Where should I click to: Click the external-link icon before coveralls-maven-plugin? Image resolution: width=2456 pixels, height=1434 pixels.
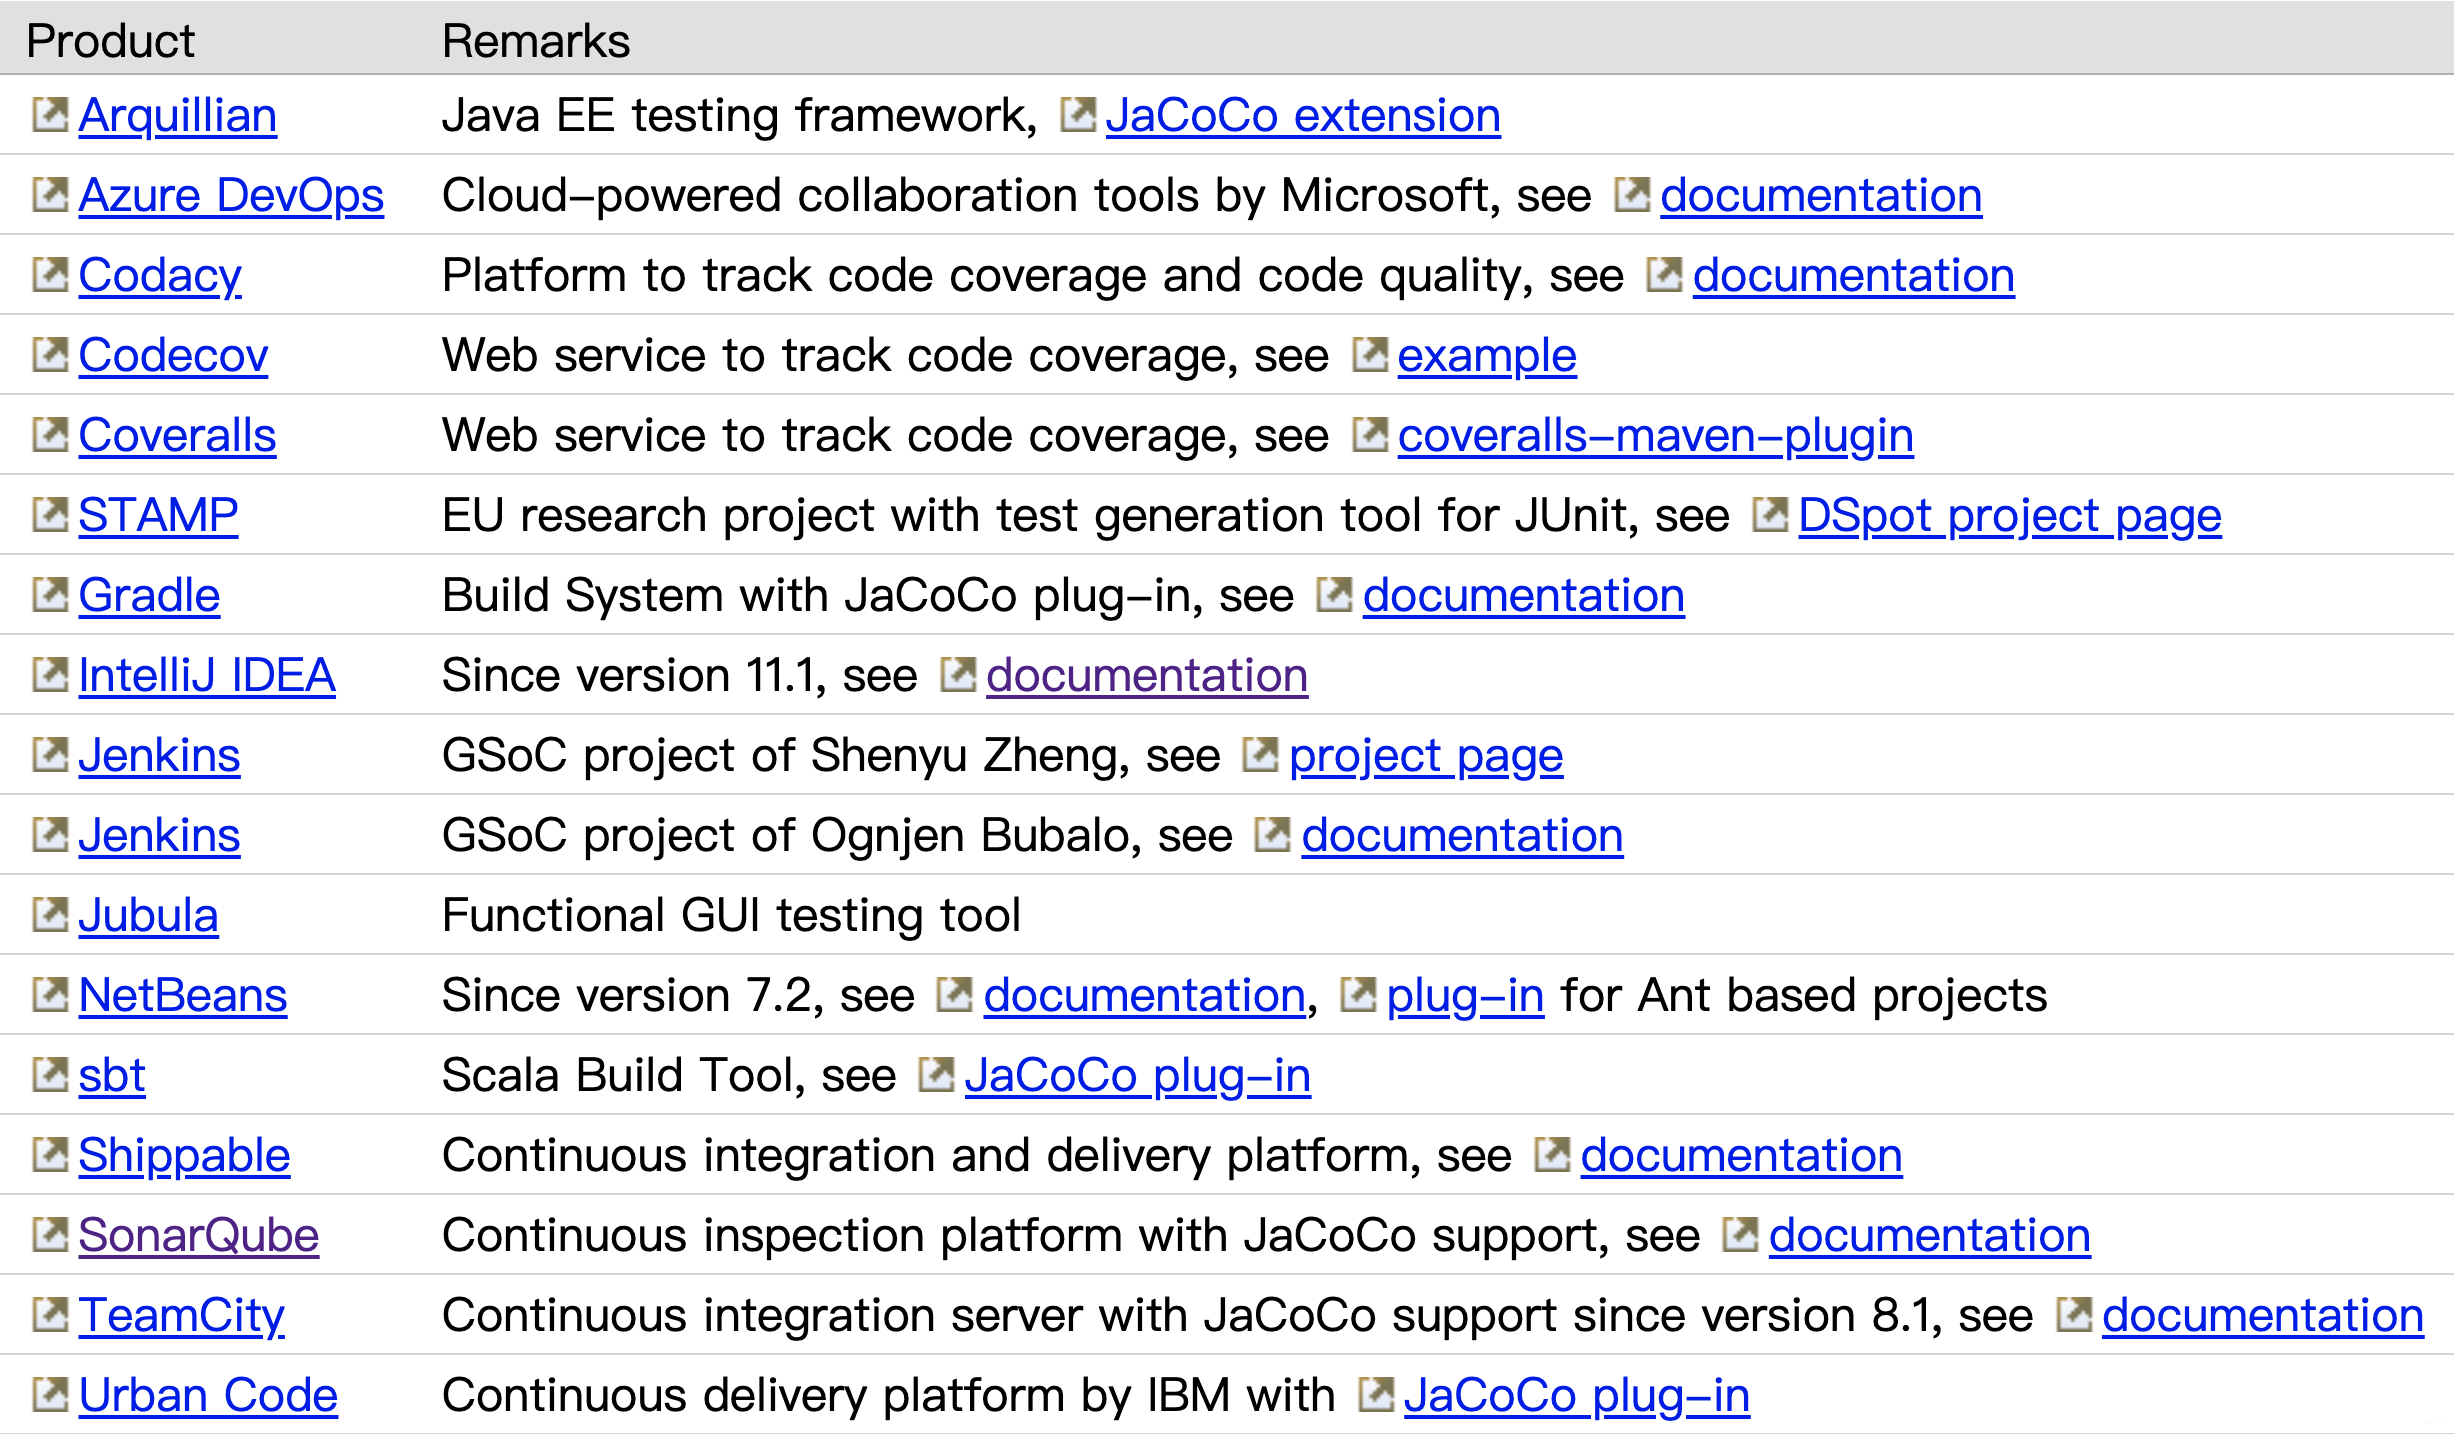pyautogui.click(x=1370, y=434)
